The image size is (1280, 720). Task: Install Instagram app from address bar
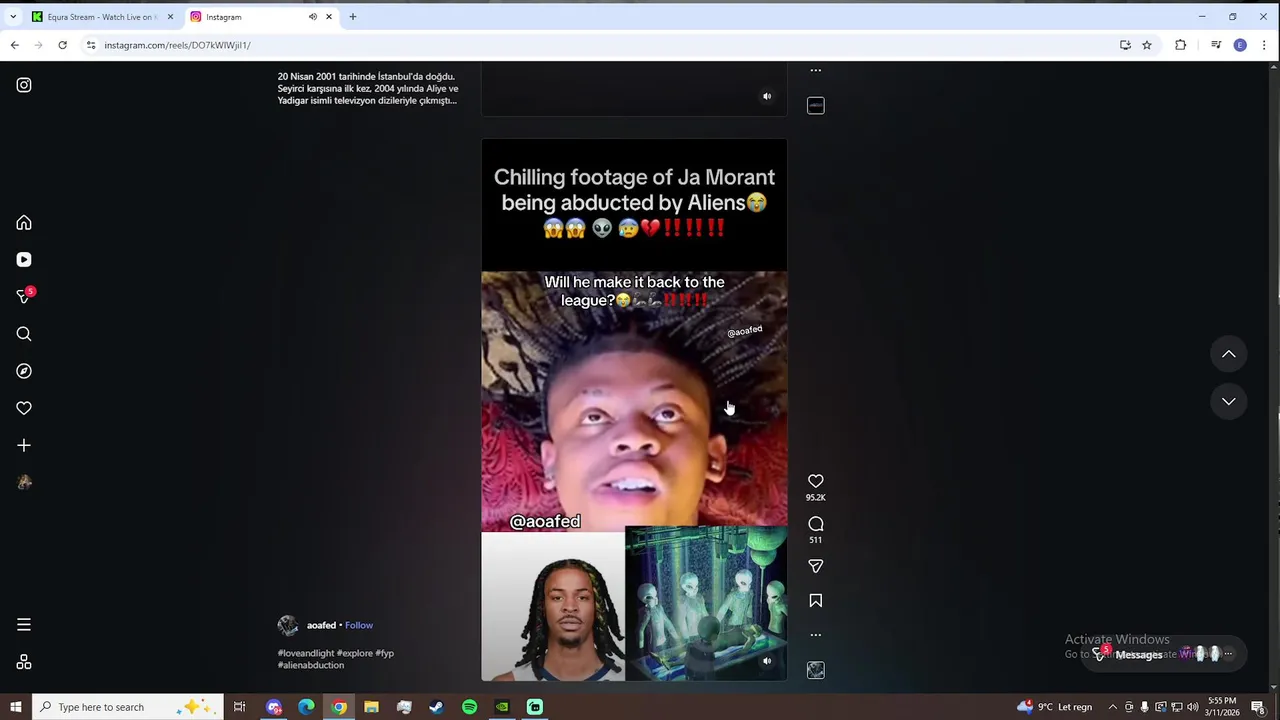1125,45
